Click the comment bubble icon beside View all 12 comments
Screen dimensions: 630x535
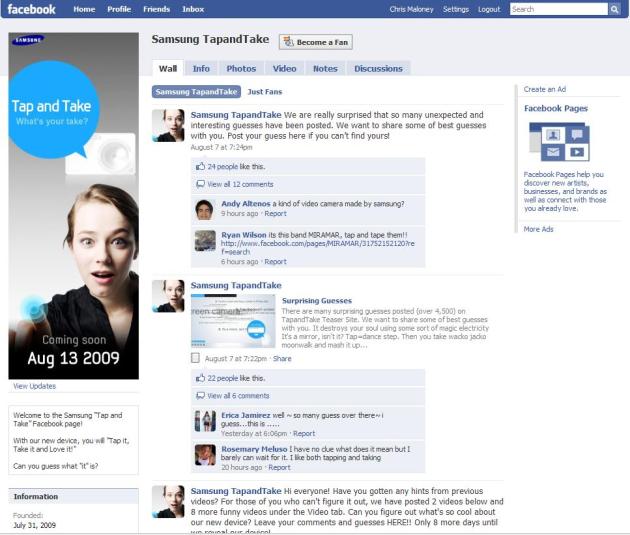pos(200,184)
